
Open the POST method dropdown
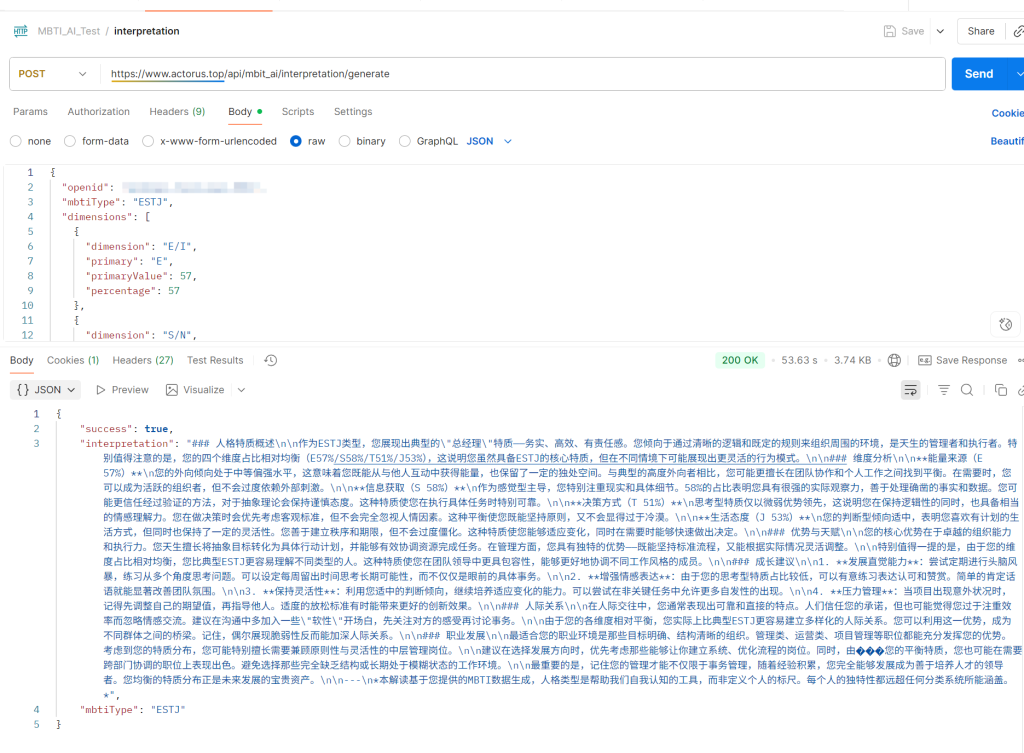(54, 74)
